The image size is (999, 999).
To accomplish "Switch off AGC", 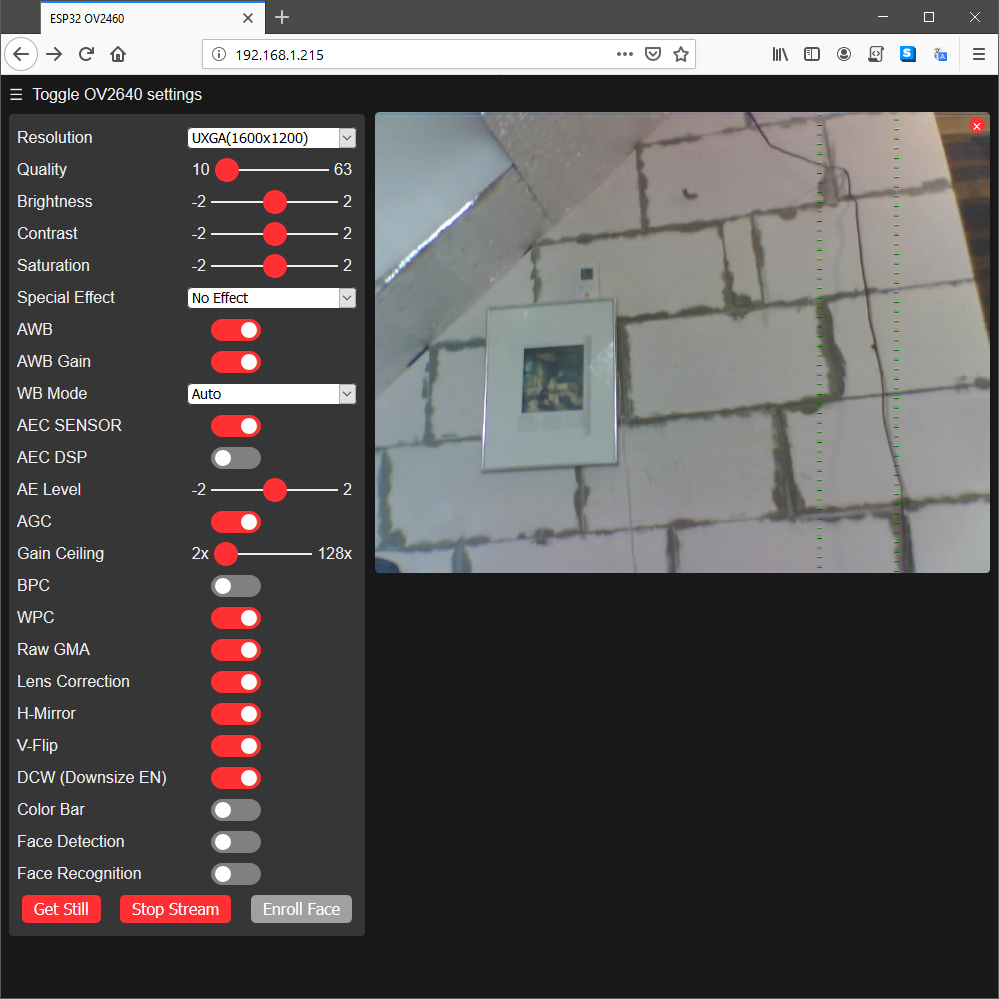I will (236, 522).
